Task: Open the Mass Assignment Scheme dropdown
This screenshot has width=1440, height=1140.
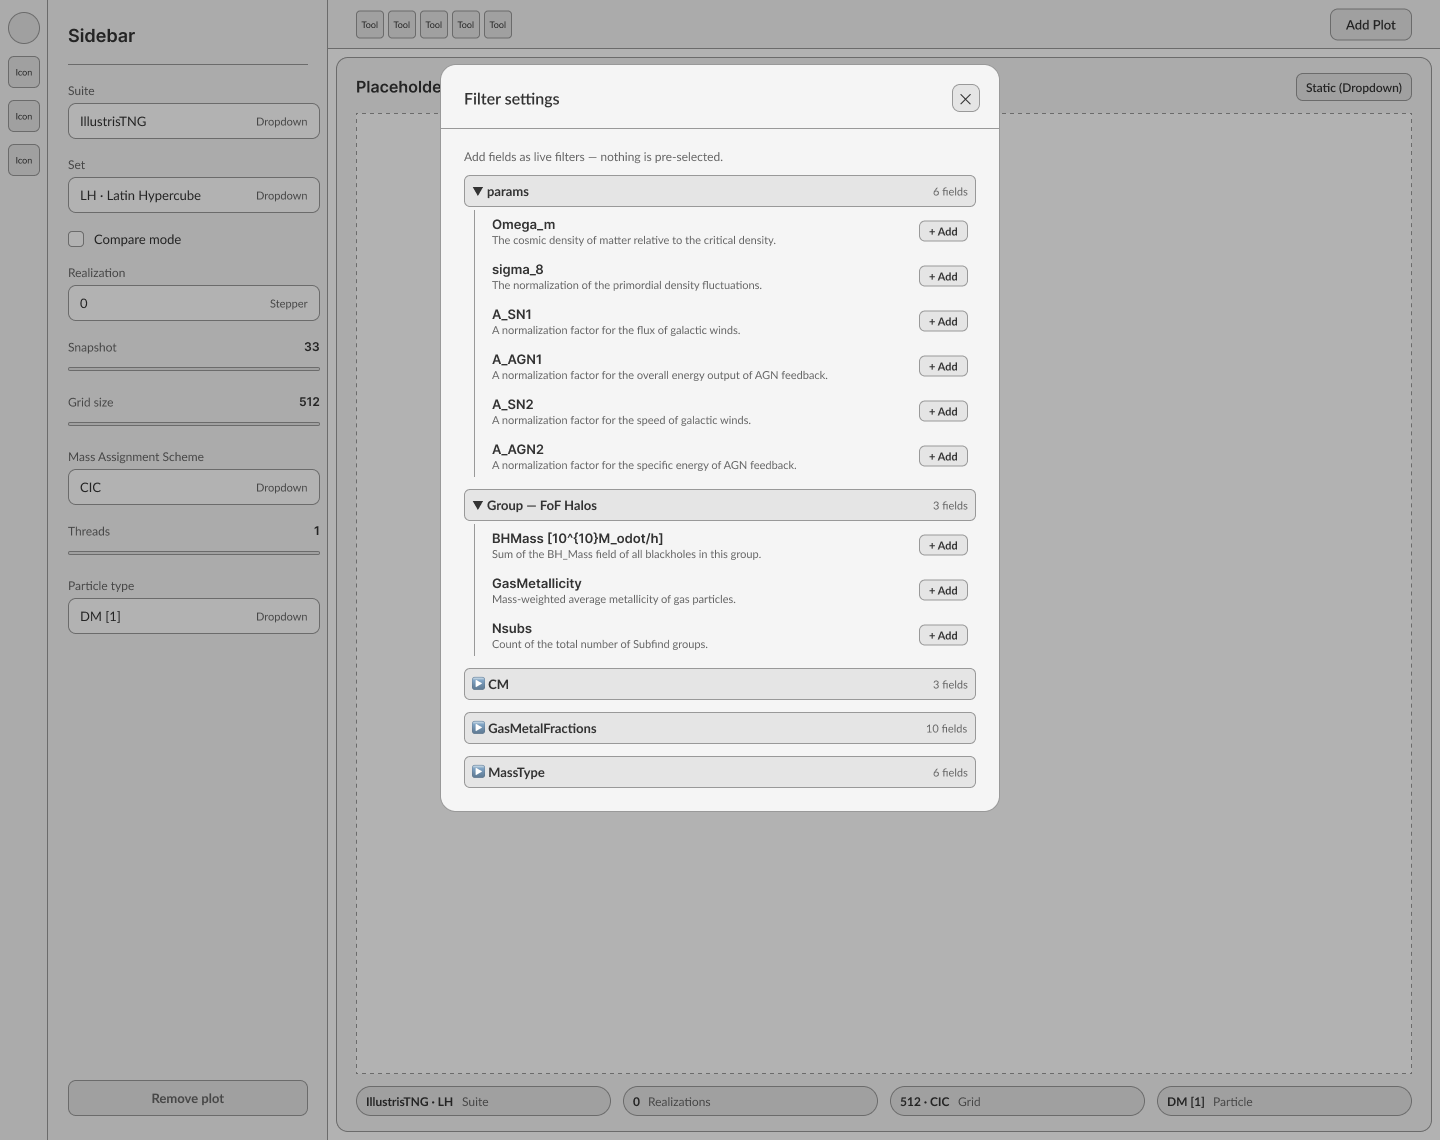Action: point(194,487)
